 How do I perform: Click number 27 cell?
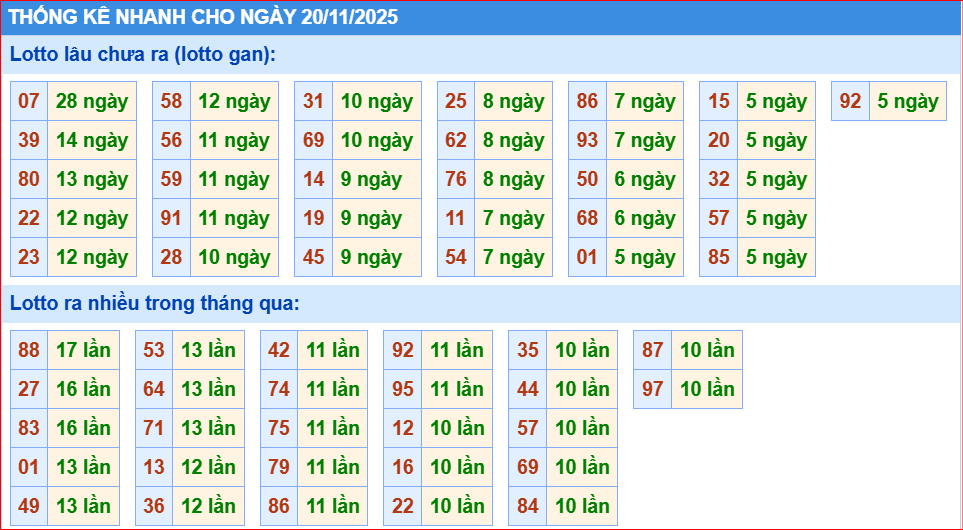tap(29, 389)
